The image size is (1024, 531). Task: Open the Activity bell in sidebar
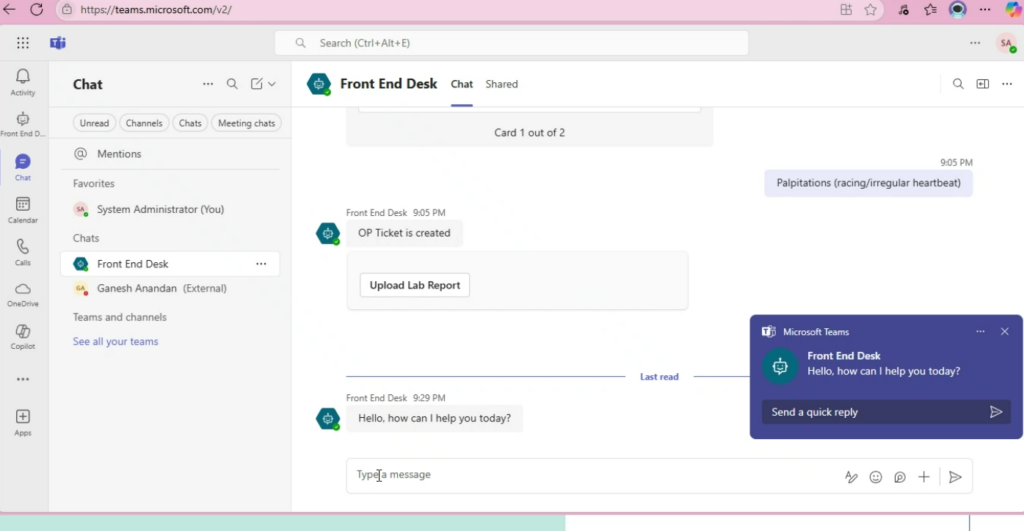[23, 82]
